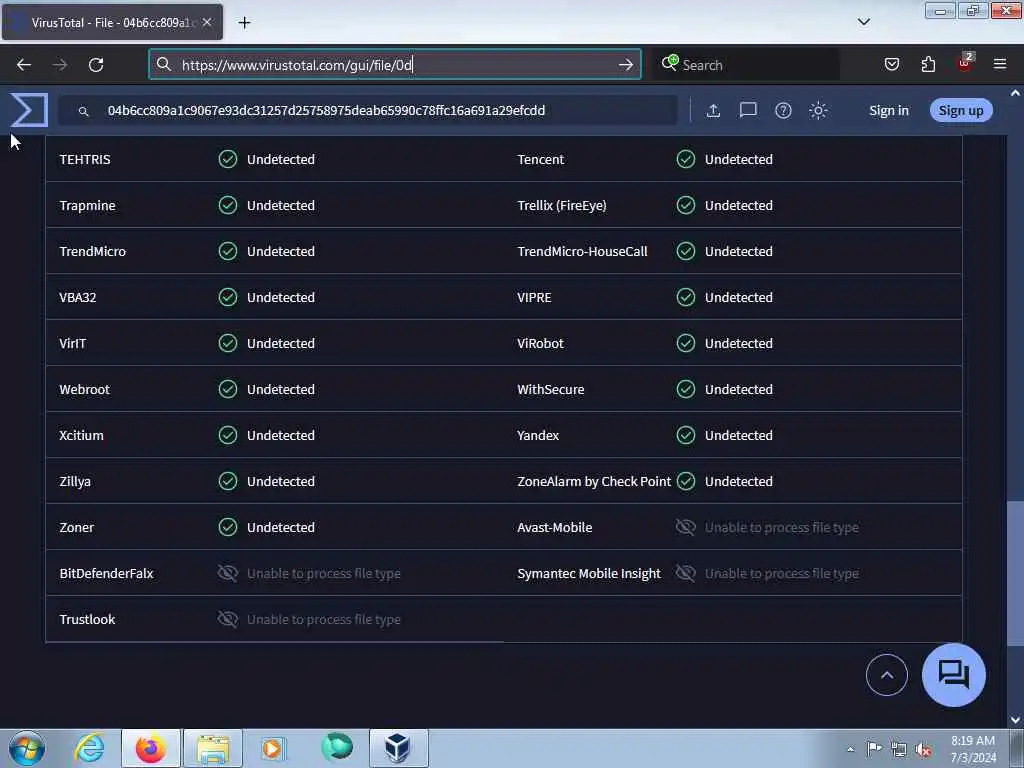Click the VirusTotal sigma logo
Viewport: 1024px width, 768px height.
click(29, 110)
